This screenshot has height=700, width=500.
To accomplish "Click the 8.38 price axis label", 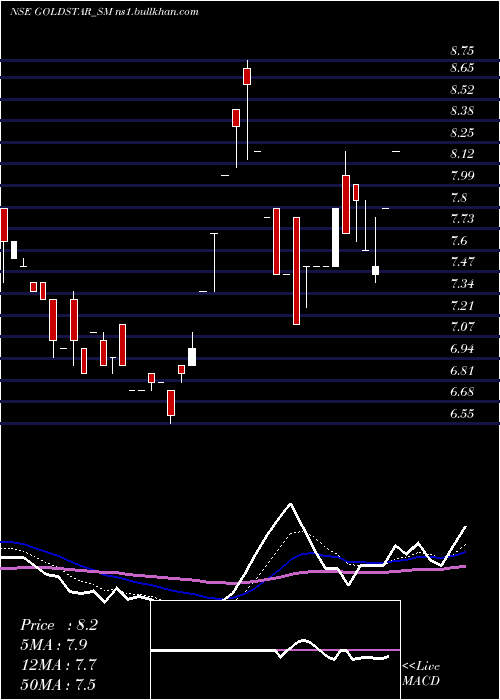I will coord(462,111).
